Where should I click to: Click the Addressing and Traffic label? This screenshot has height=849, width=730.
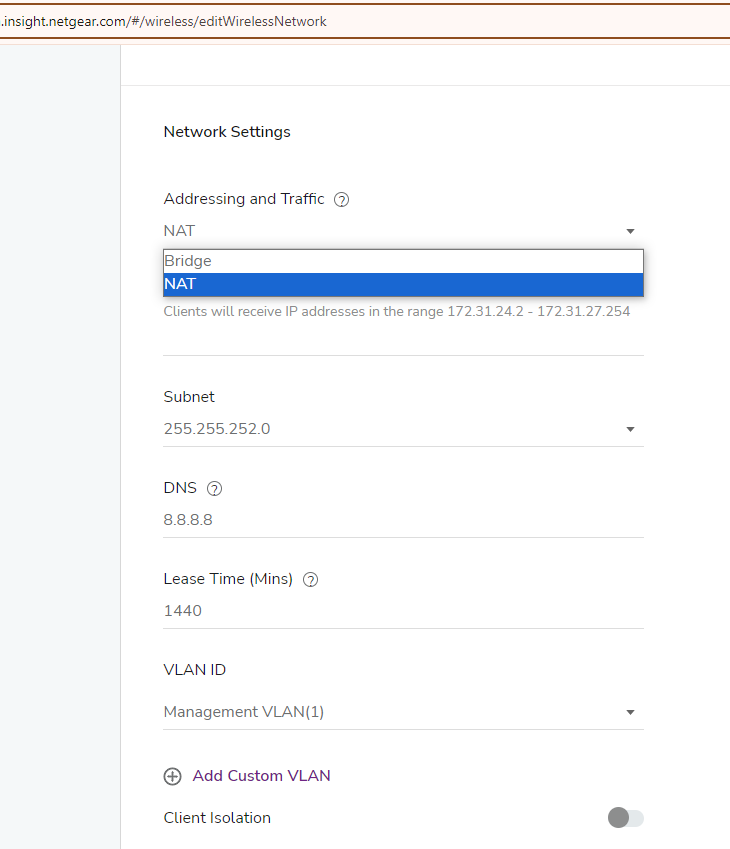click(244, 199)
